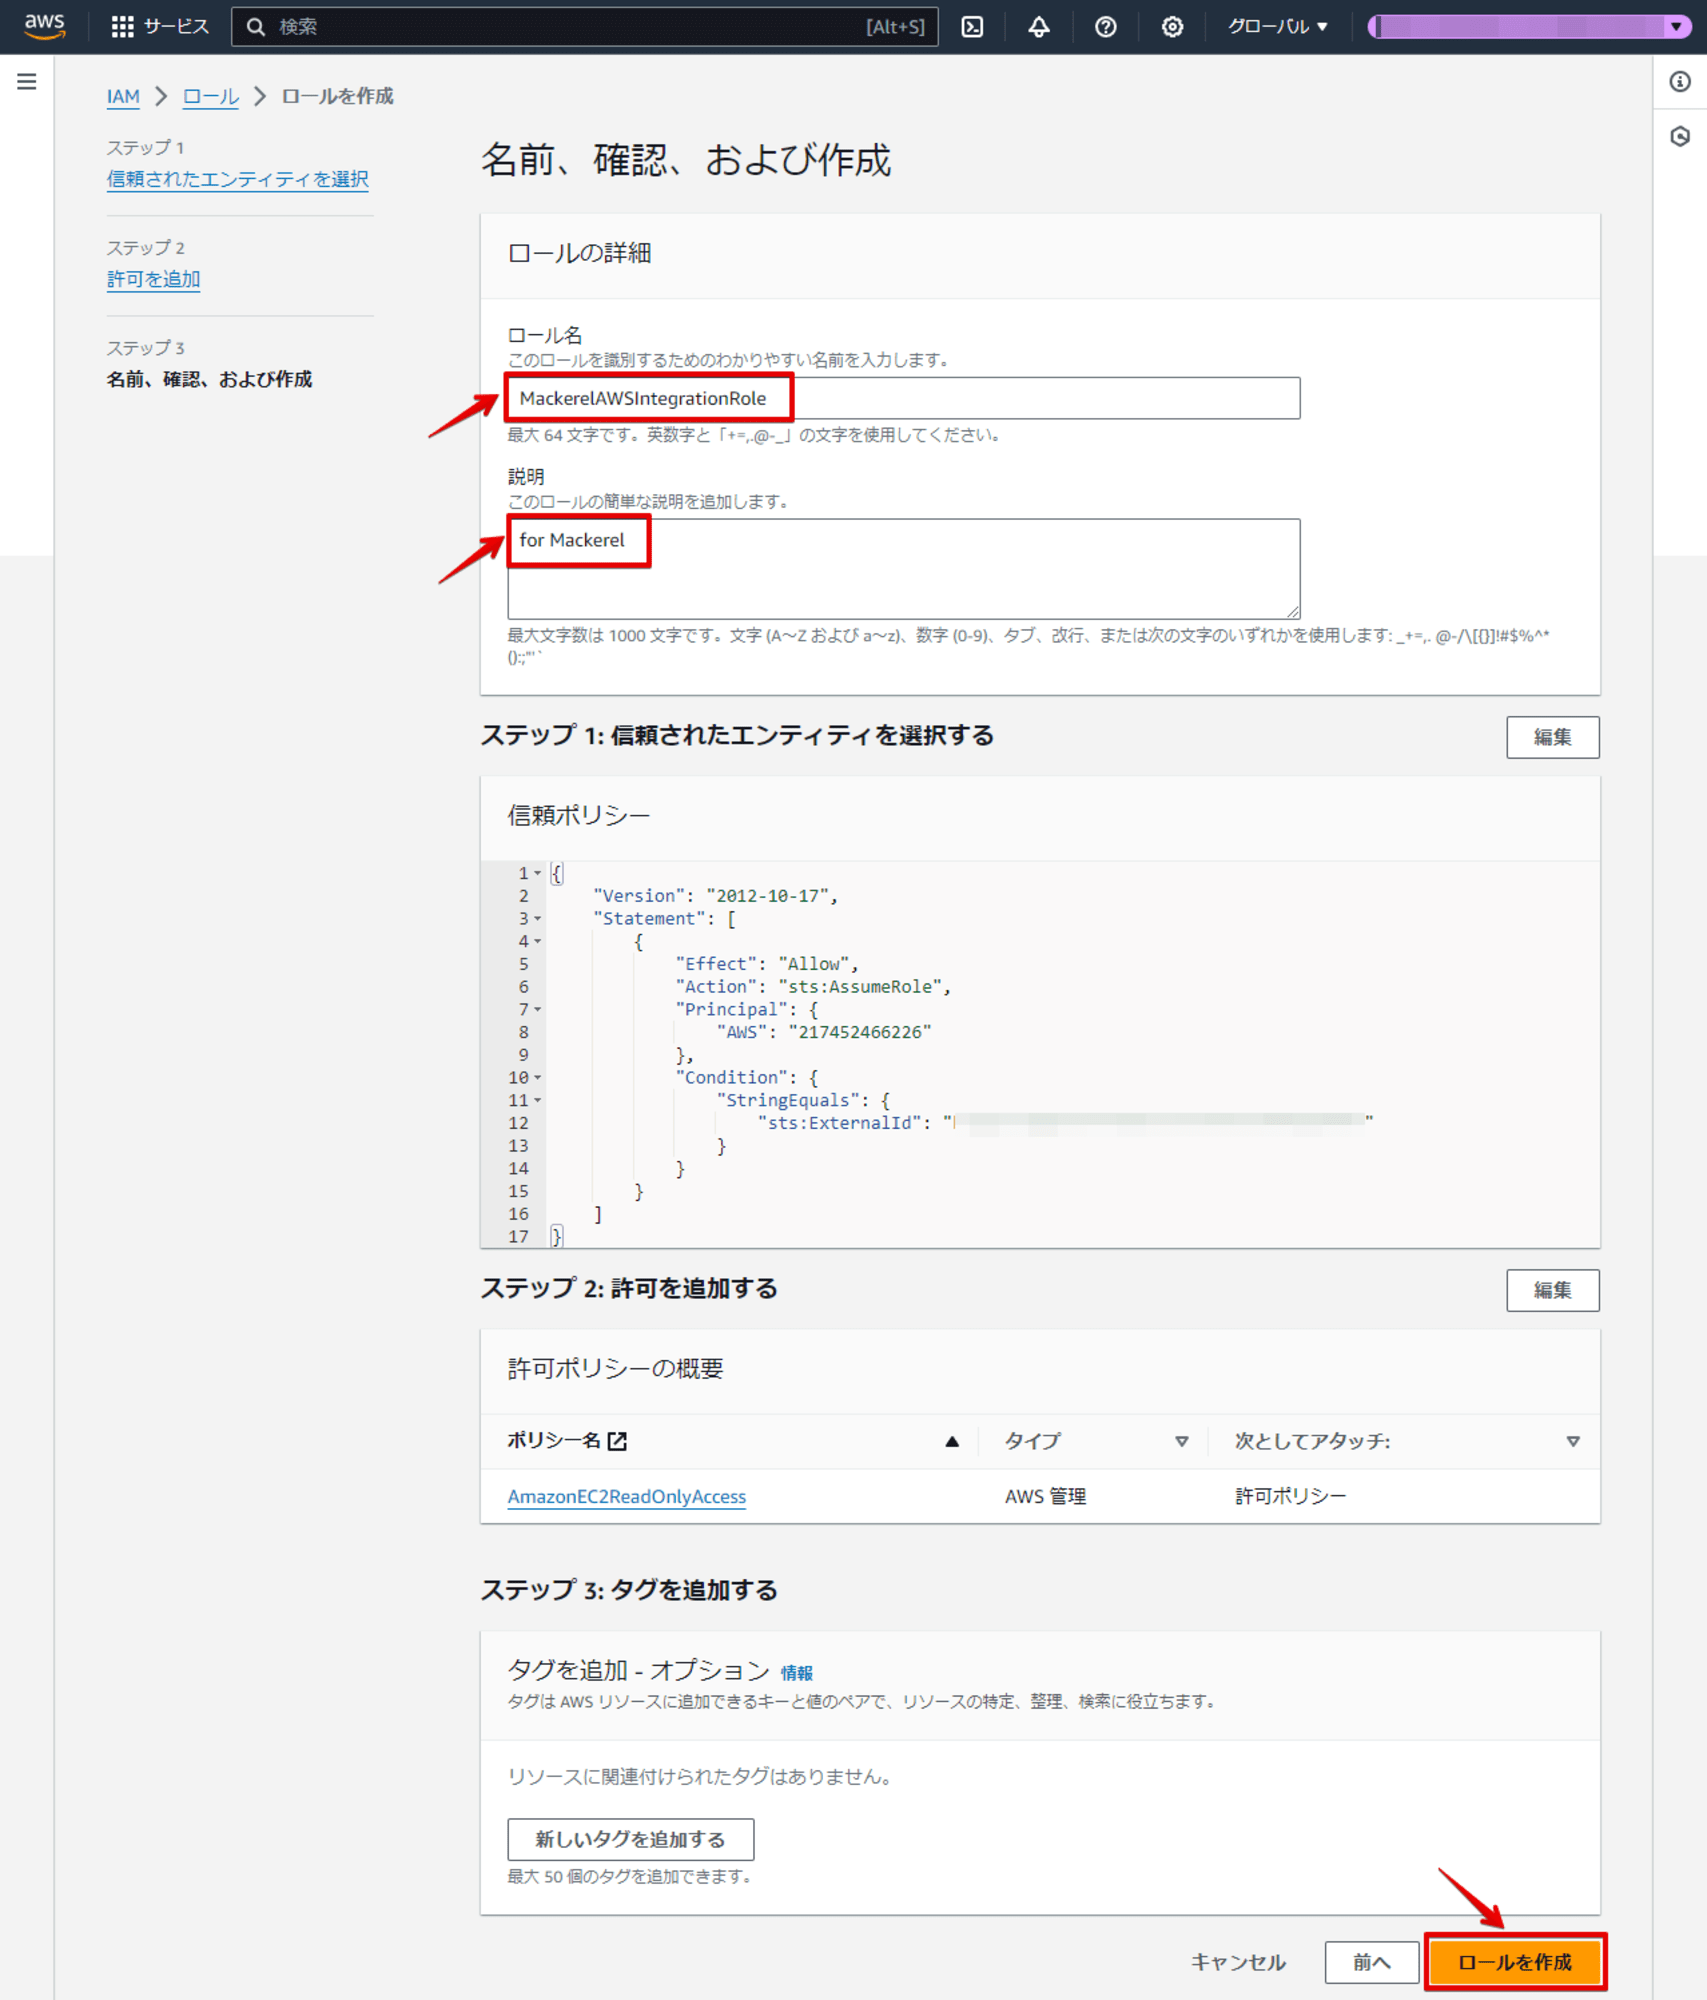Viewport: 1707px width, 2000px height.
Task: Sort by ポリシー名 ascending arrow
Action: click(952, 1441)
